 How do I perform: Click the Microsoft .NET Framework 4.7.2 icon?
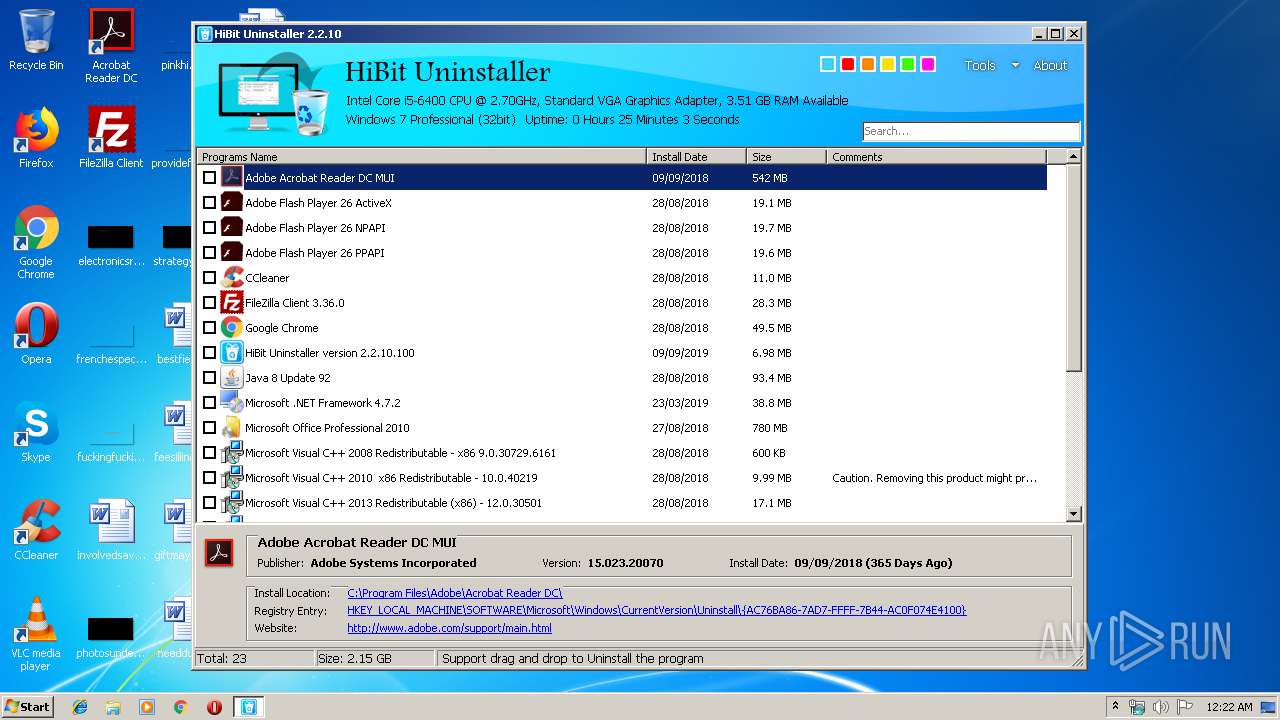pyautogui.click(x=232, y=402)
